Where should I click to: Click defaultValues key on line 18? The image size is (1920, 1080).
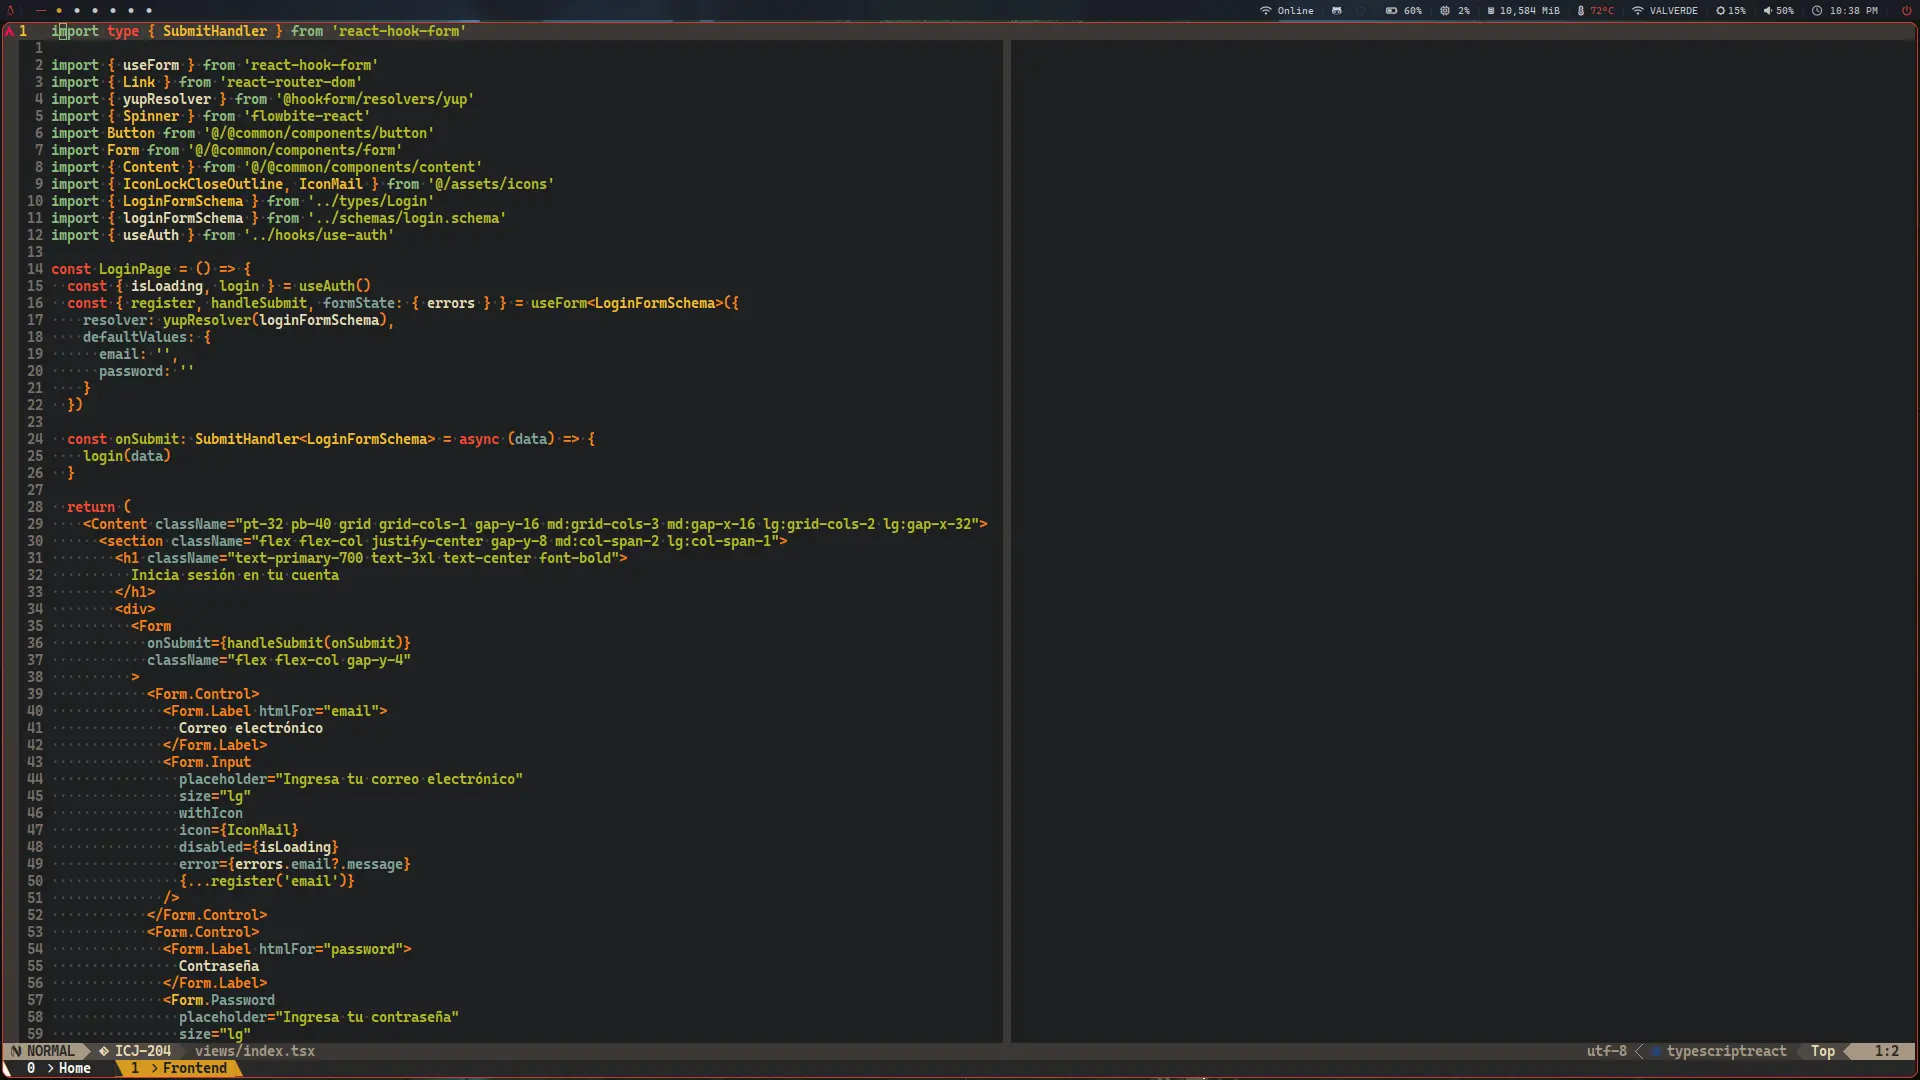135,337
